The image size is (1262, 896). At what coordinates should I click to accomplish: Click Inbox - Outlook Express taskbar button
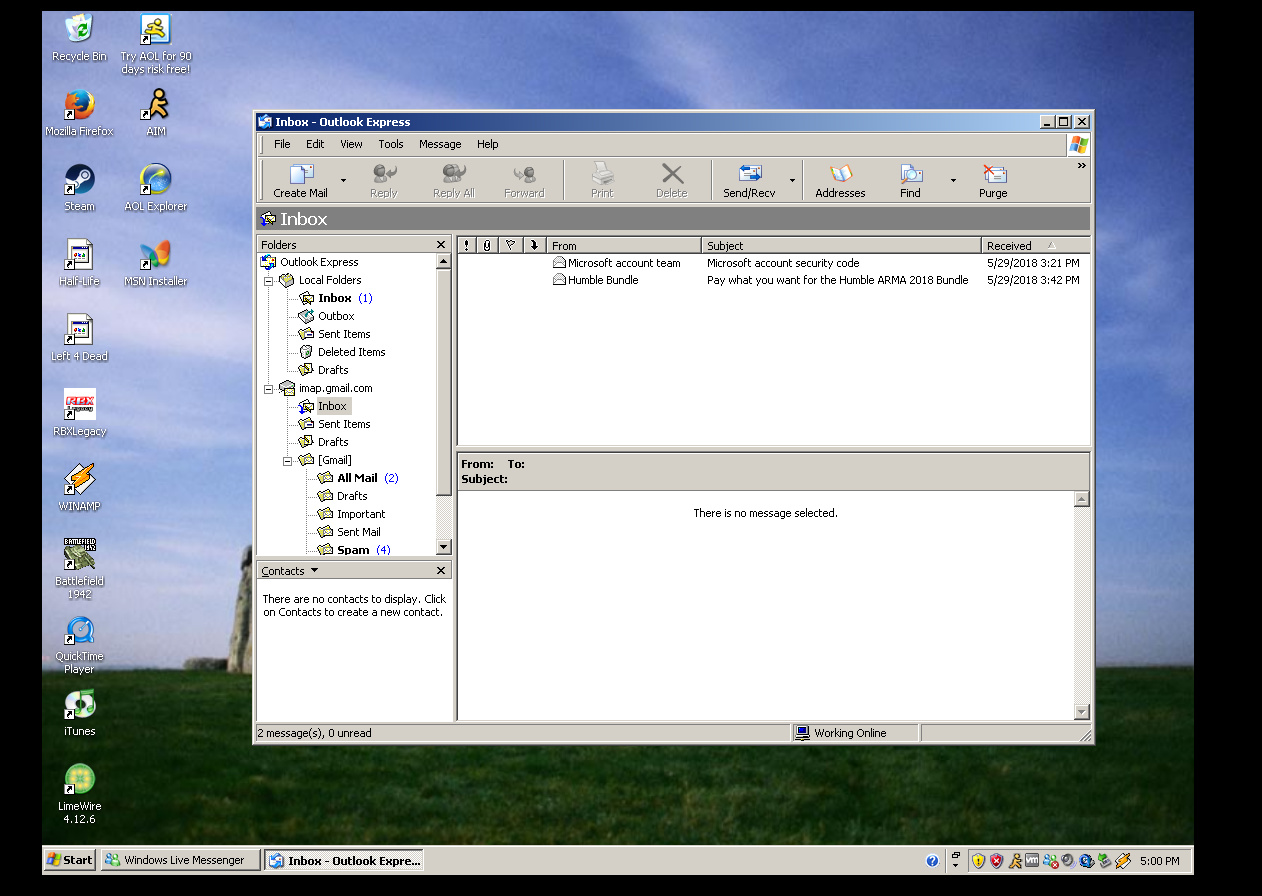tap(344, 860)
